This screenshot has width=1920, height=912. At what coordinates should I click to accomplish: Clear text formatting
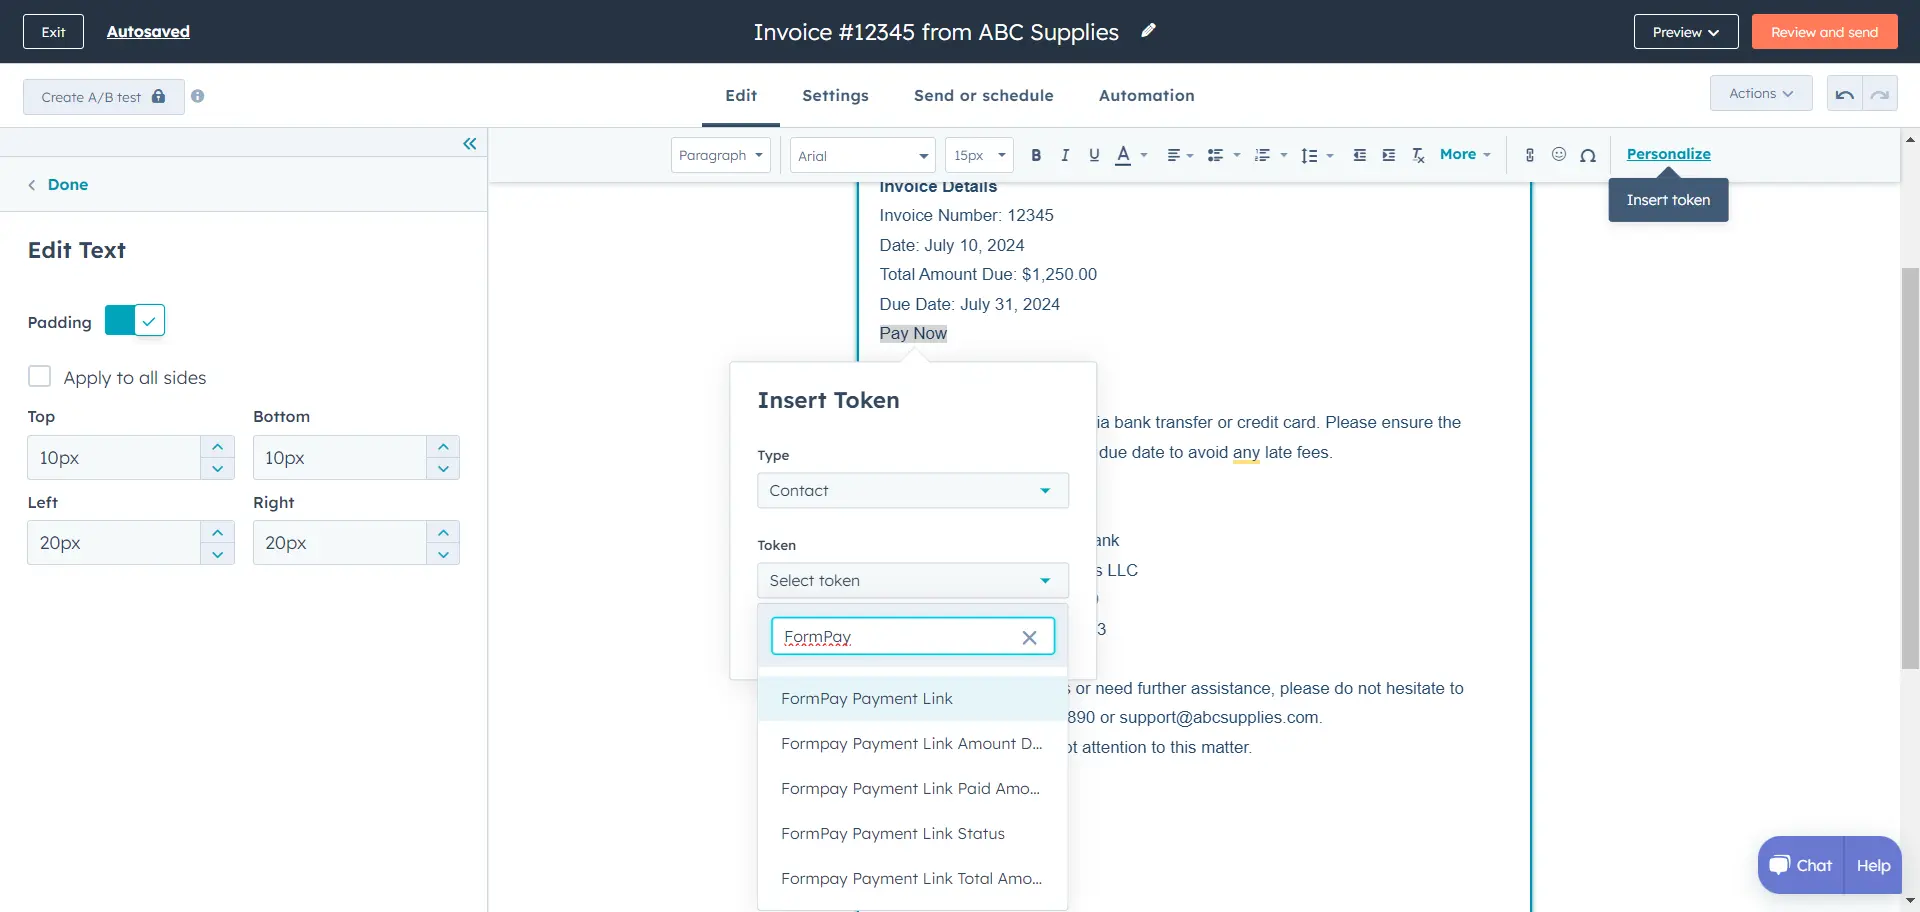pos(1418,155)
